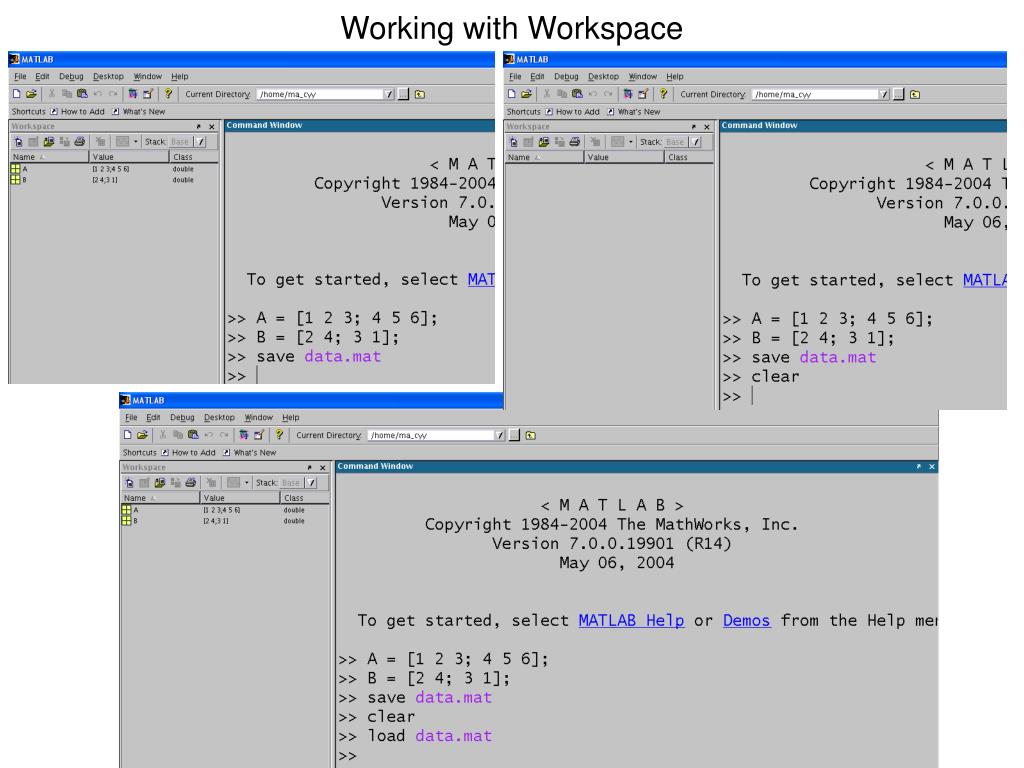This screenshot has height=768, width=1024.
Task: Click How to Add shortcut in bottom window
Action: (188, 453)
